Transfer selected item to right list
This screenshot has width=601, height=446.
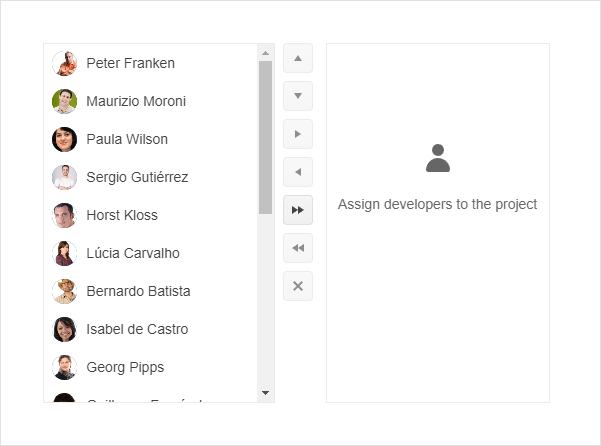[298, 134]
